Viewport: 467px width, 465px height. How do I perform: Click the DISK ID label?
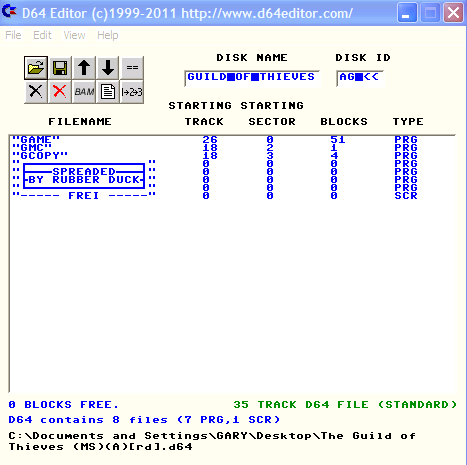(x=363, y=58)
